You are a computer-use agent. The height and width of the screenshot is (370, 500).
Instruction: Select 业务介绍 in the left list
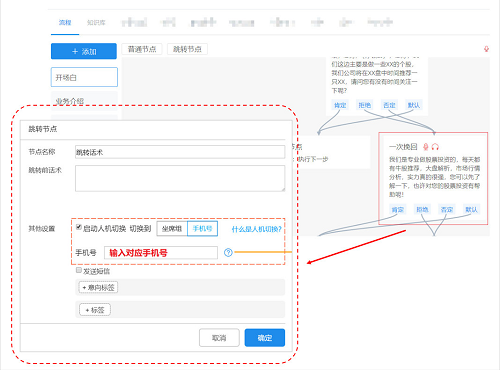point(84,101)
